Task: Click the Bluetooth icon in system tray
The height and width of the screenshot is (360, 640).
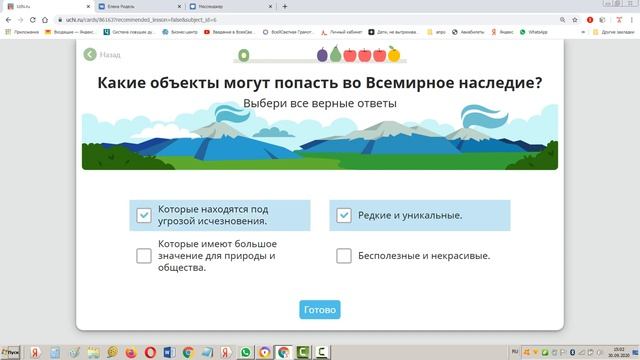Action: [x=572, y=352]
